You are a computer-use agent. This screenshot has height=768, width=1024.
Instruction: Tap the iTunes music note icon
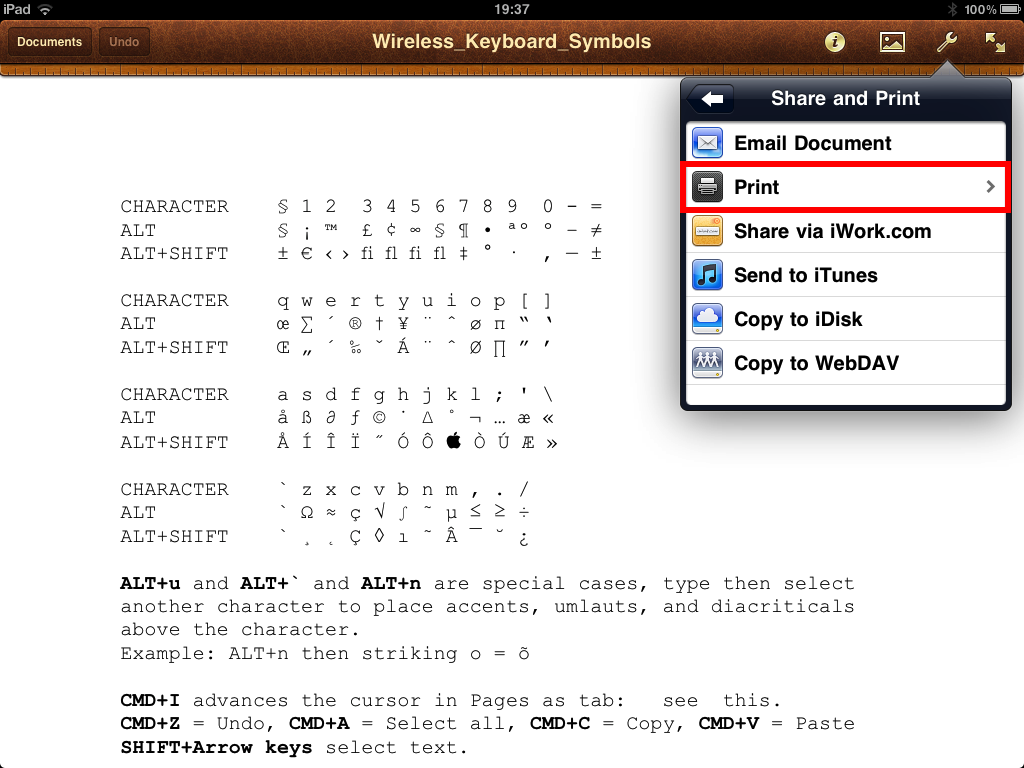(x=707, y=275)
